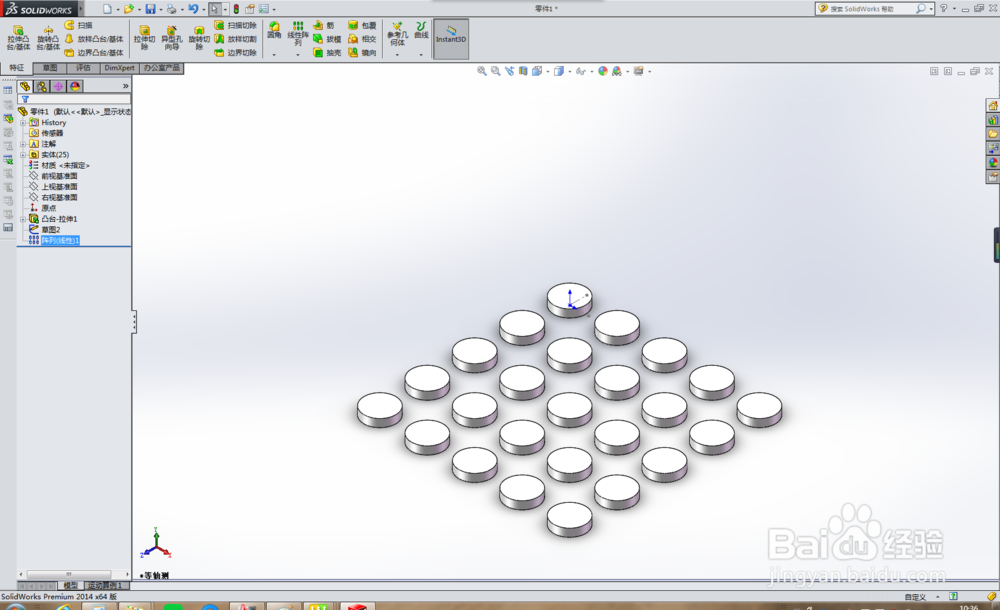Open a file using the folder icon

tap(129, 9)
